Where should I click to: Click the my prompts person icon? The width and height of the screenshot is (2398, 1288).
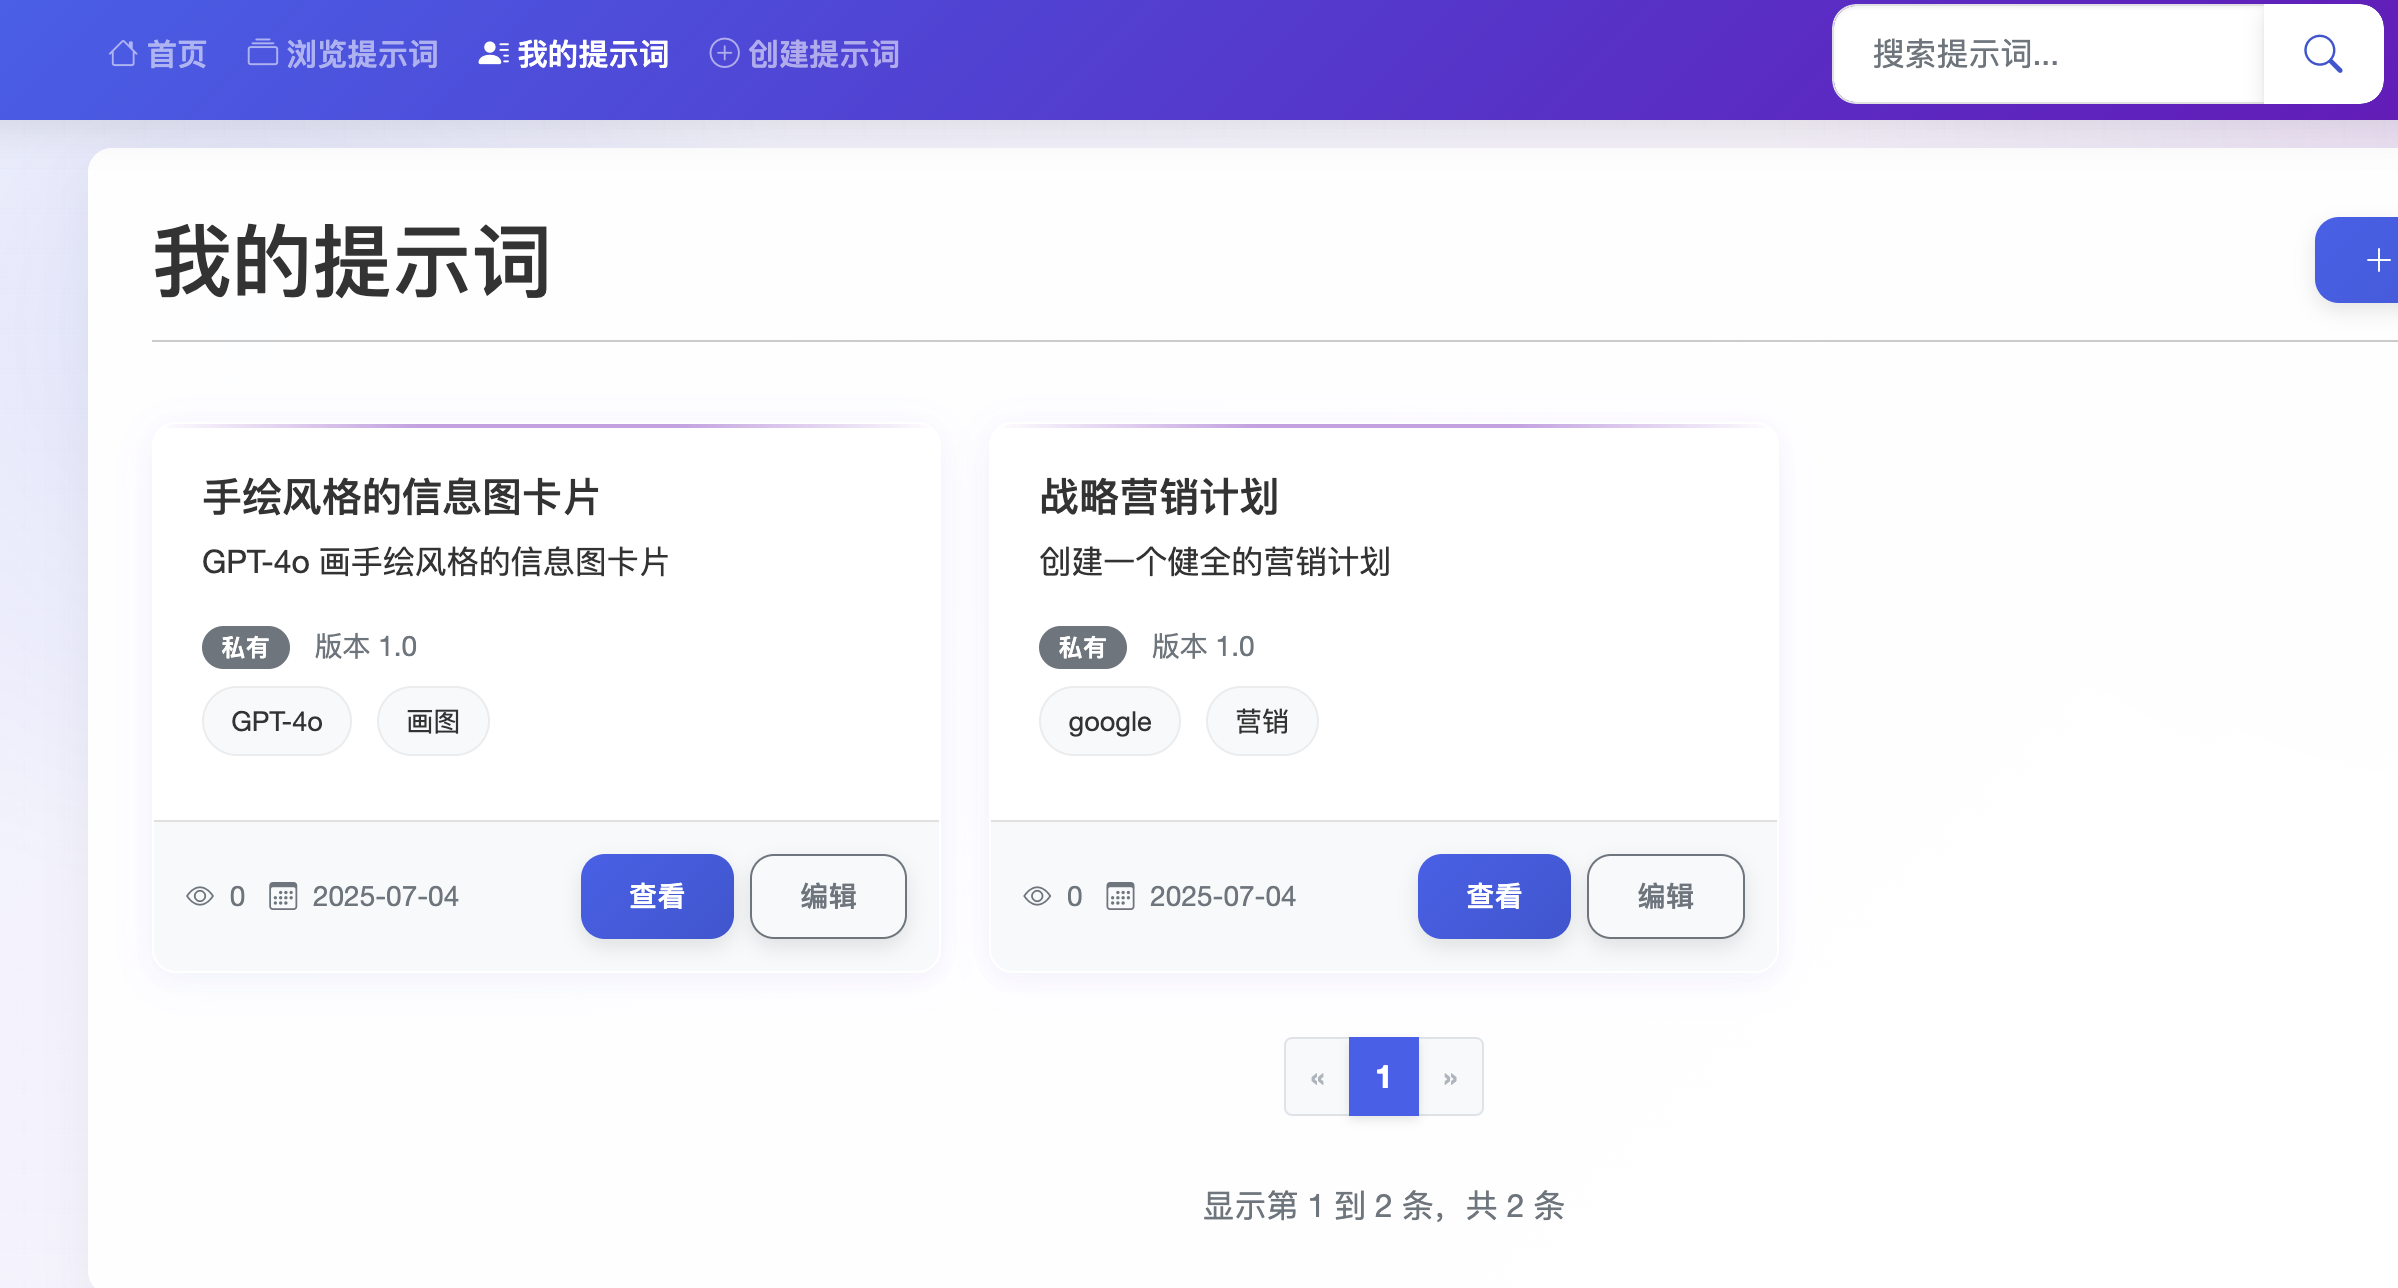494,53
